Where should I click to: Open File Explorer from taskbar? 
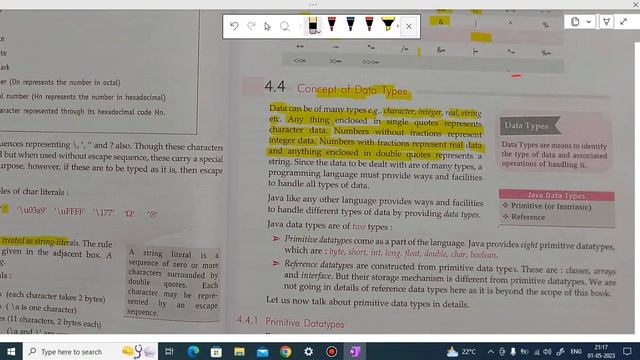239,351
